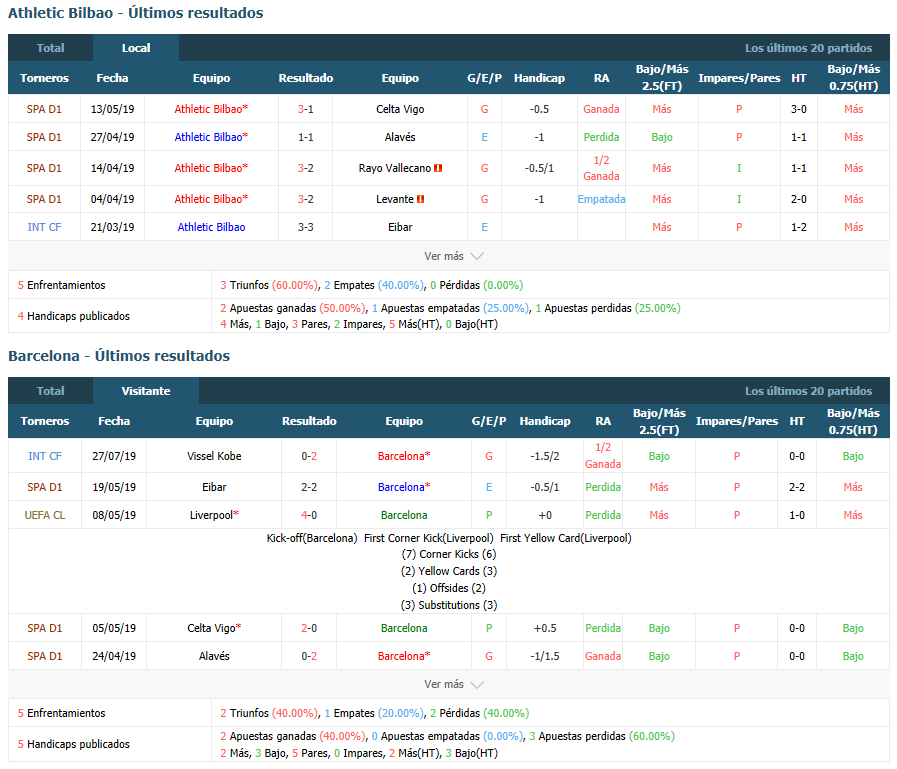Screen dimensions: 897x769
Task: Open UEFA CL tournament link
Action: pos(45,515)
